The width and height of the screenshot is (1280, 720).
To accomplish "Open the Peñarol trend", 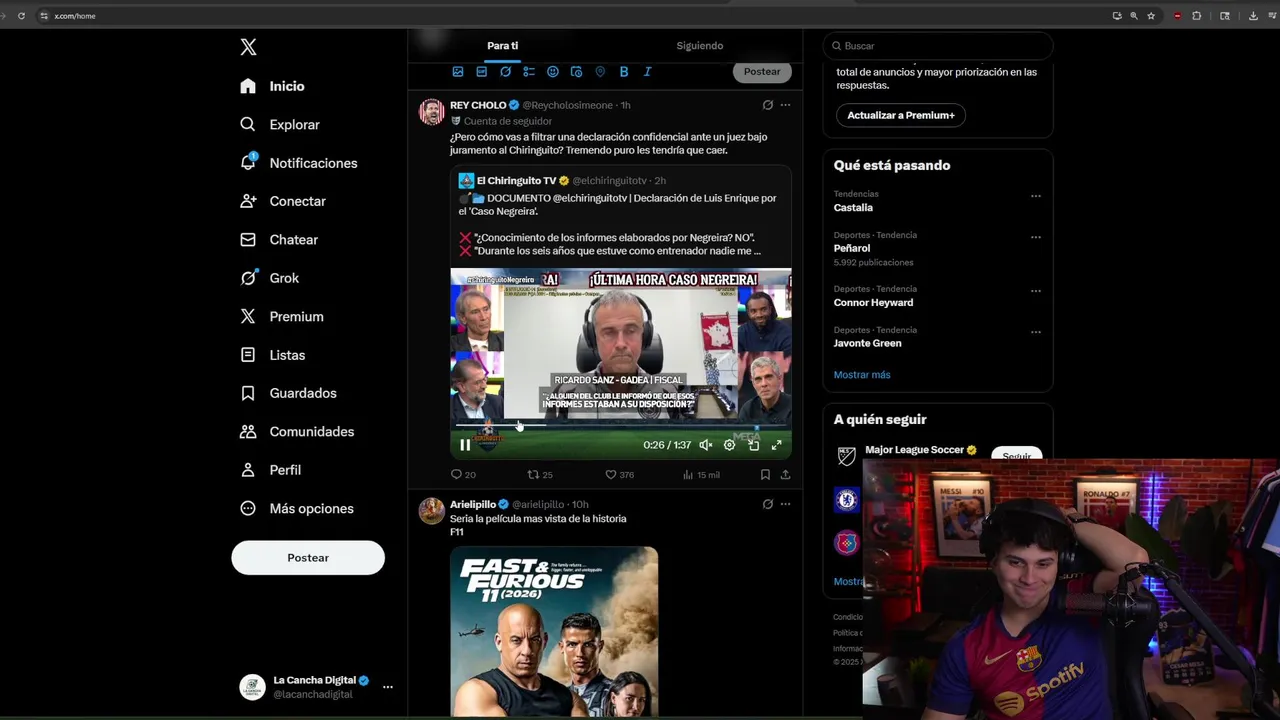I will [x=852, y=248].
